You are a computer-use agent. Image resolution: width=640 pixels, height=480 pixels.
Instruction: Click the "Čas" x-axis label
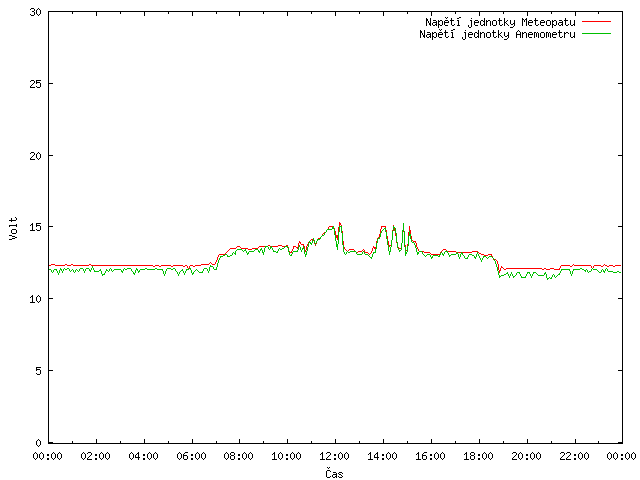click(x=334, y=473)
